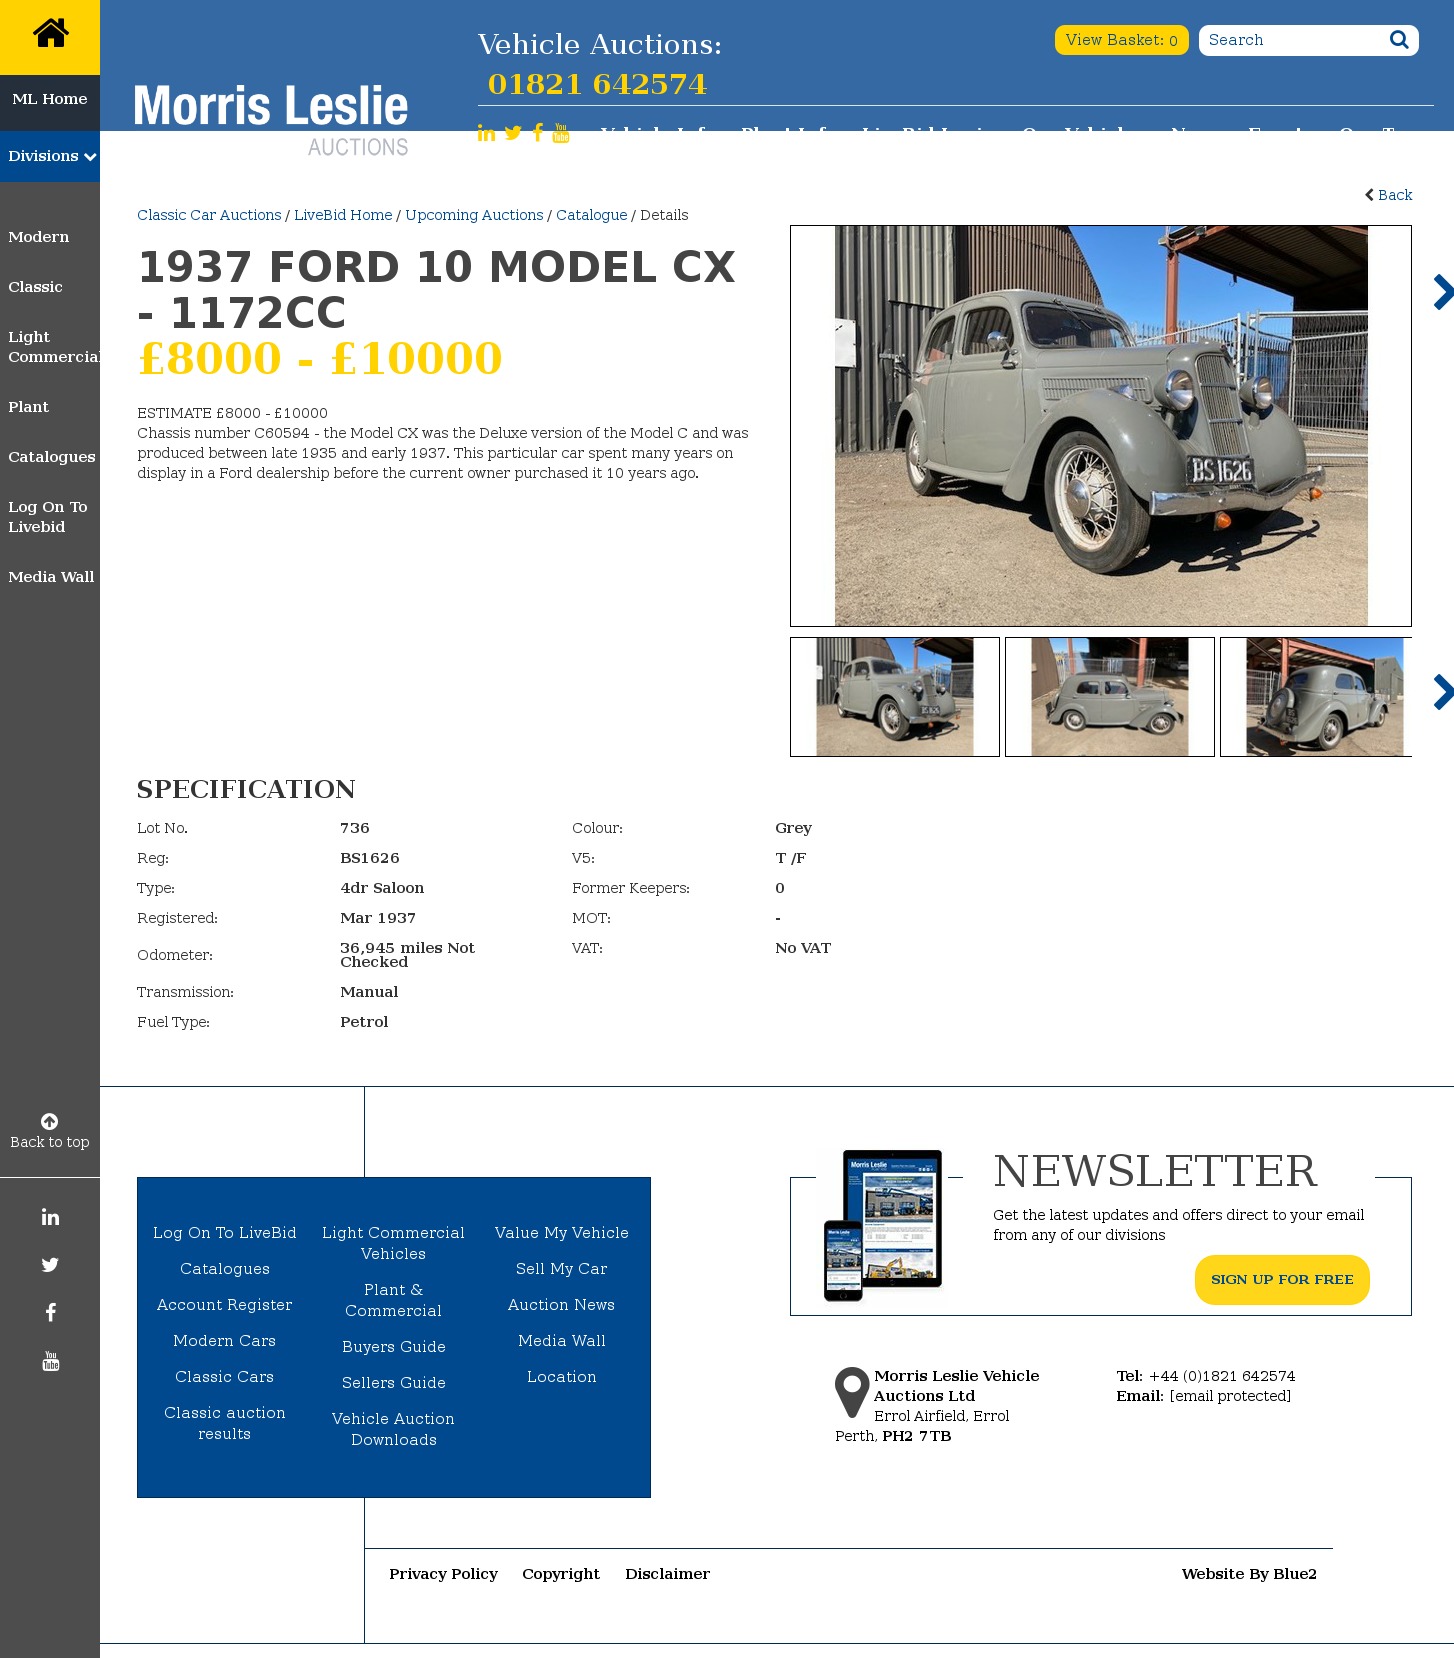The width and height of the screenshot is (1454, 1658).
Task: Open footer Log On To LiveBid link
Action: [225, 1233]
